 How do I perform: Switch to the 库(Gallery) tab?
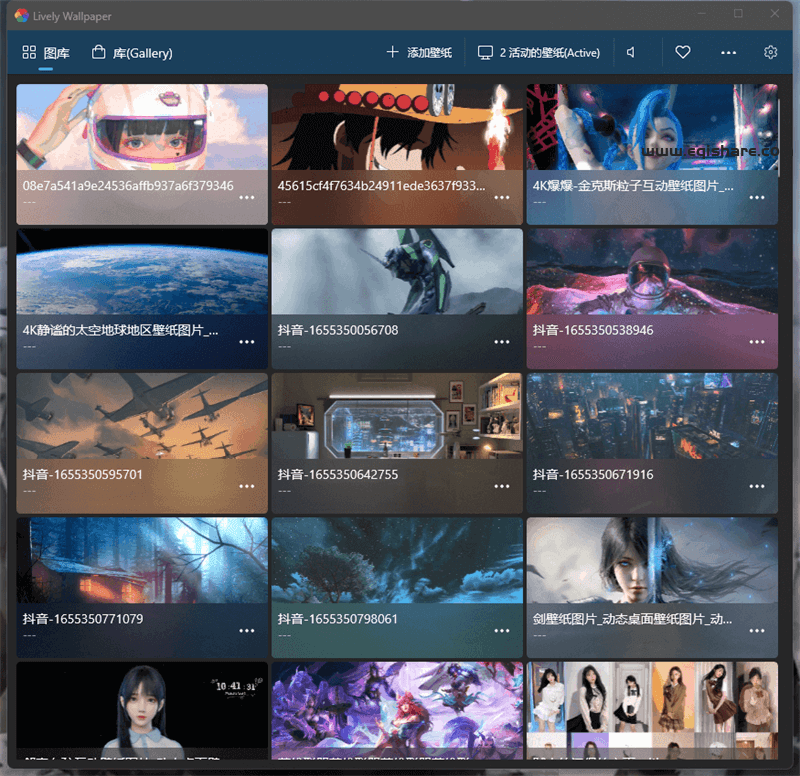(132, 52)
